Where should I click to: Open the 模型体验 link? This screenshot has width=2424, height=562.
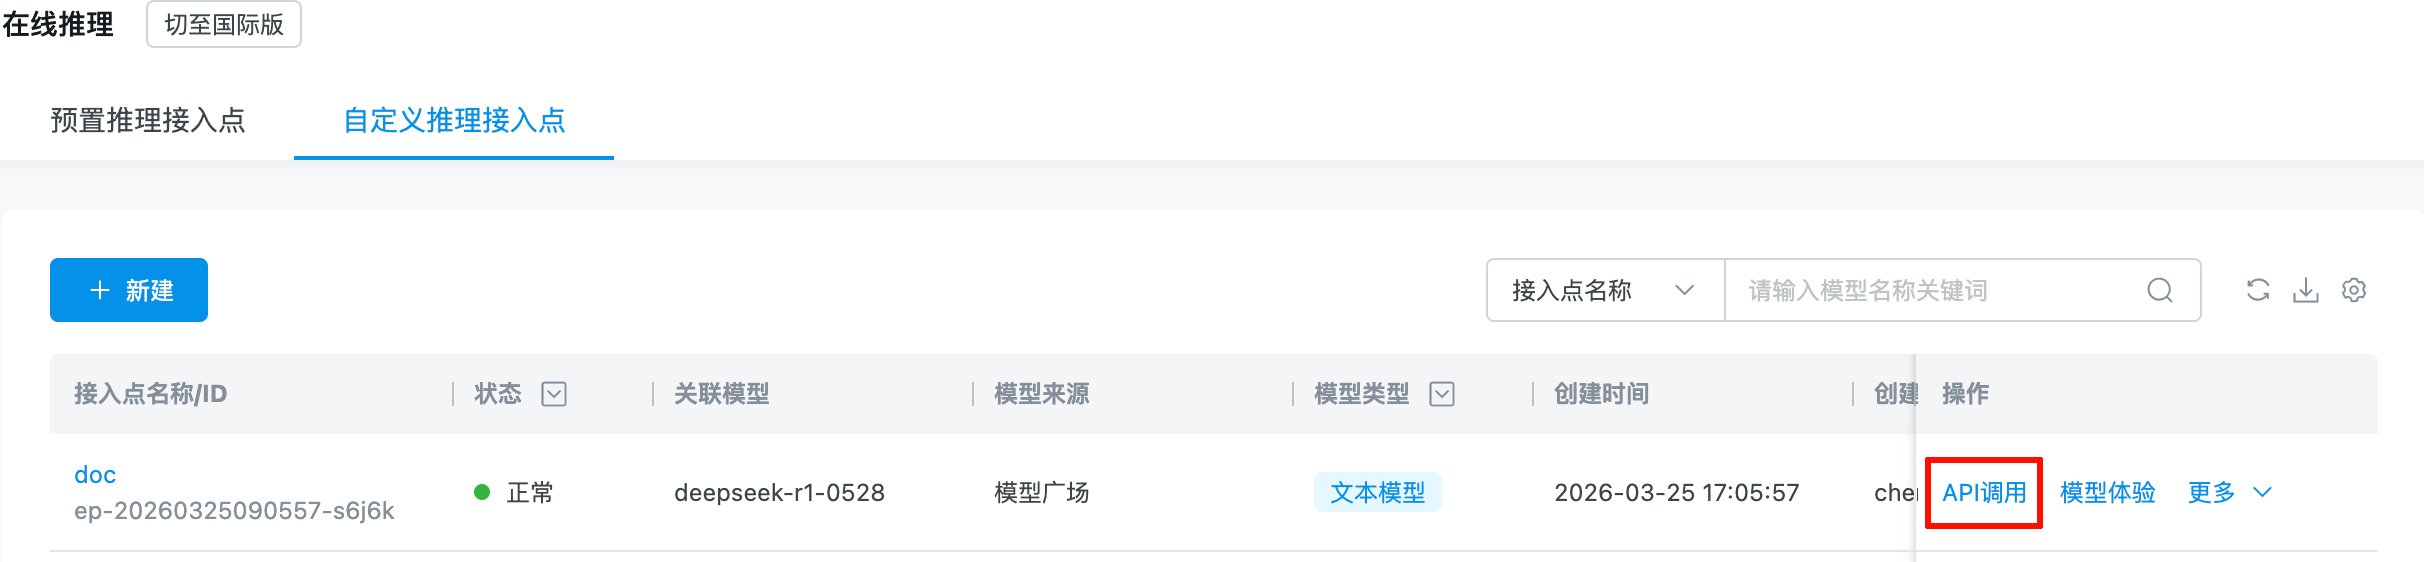(x=2107, y=492)
